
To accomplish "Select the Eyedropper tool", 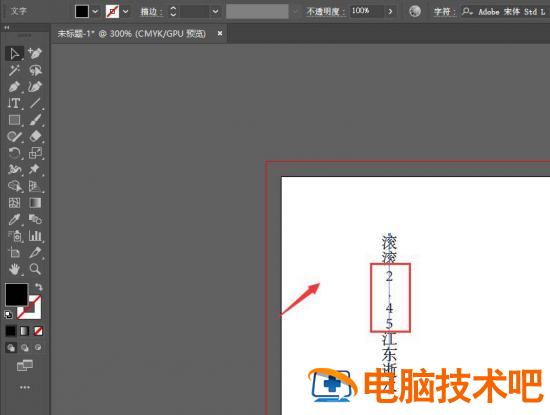I will (x=14, y=220).
